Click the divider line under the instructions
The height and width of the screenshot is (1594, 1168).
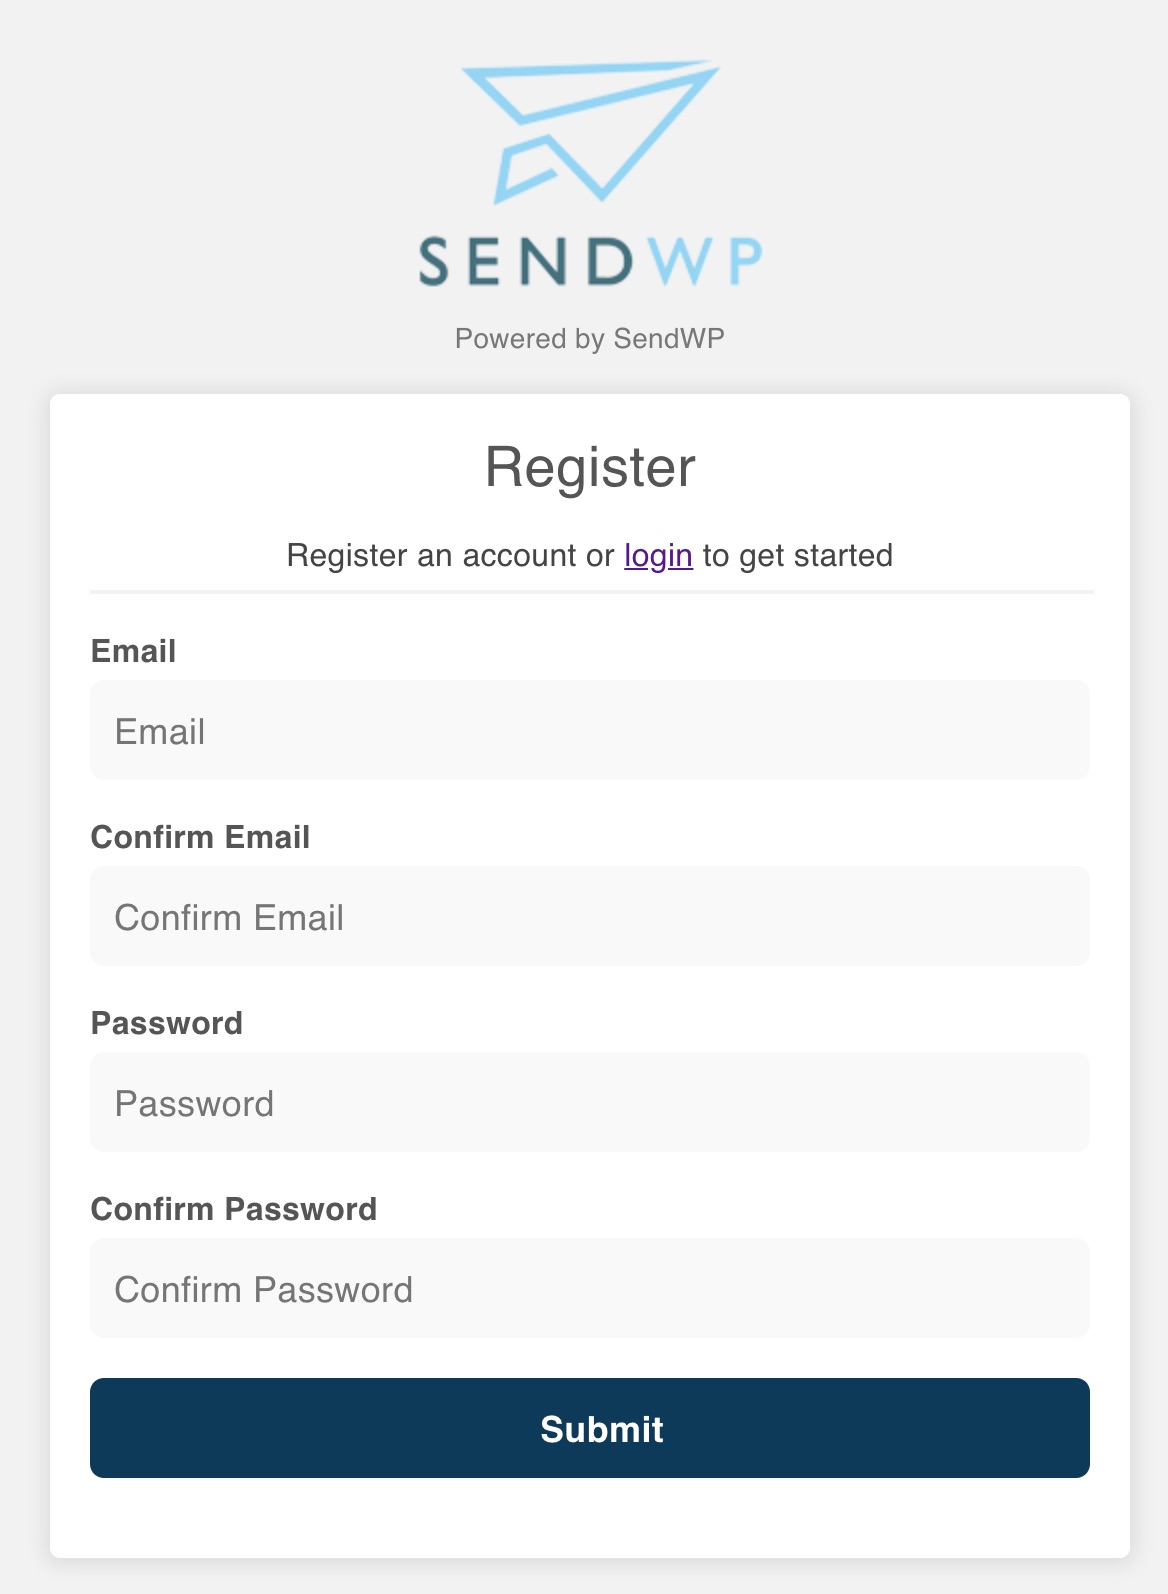590,592
